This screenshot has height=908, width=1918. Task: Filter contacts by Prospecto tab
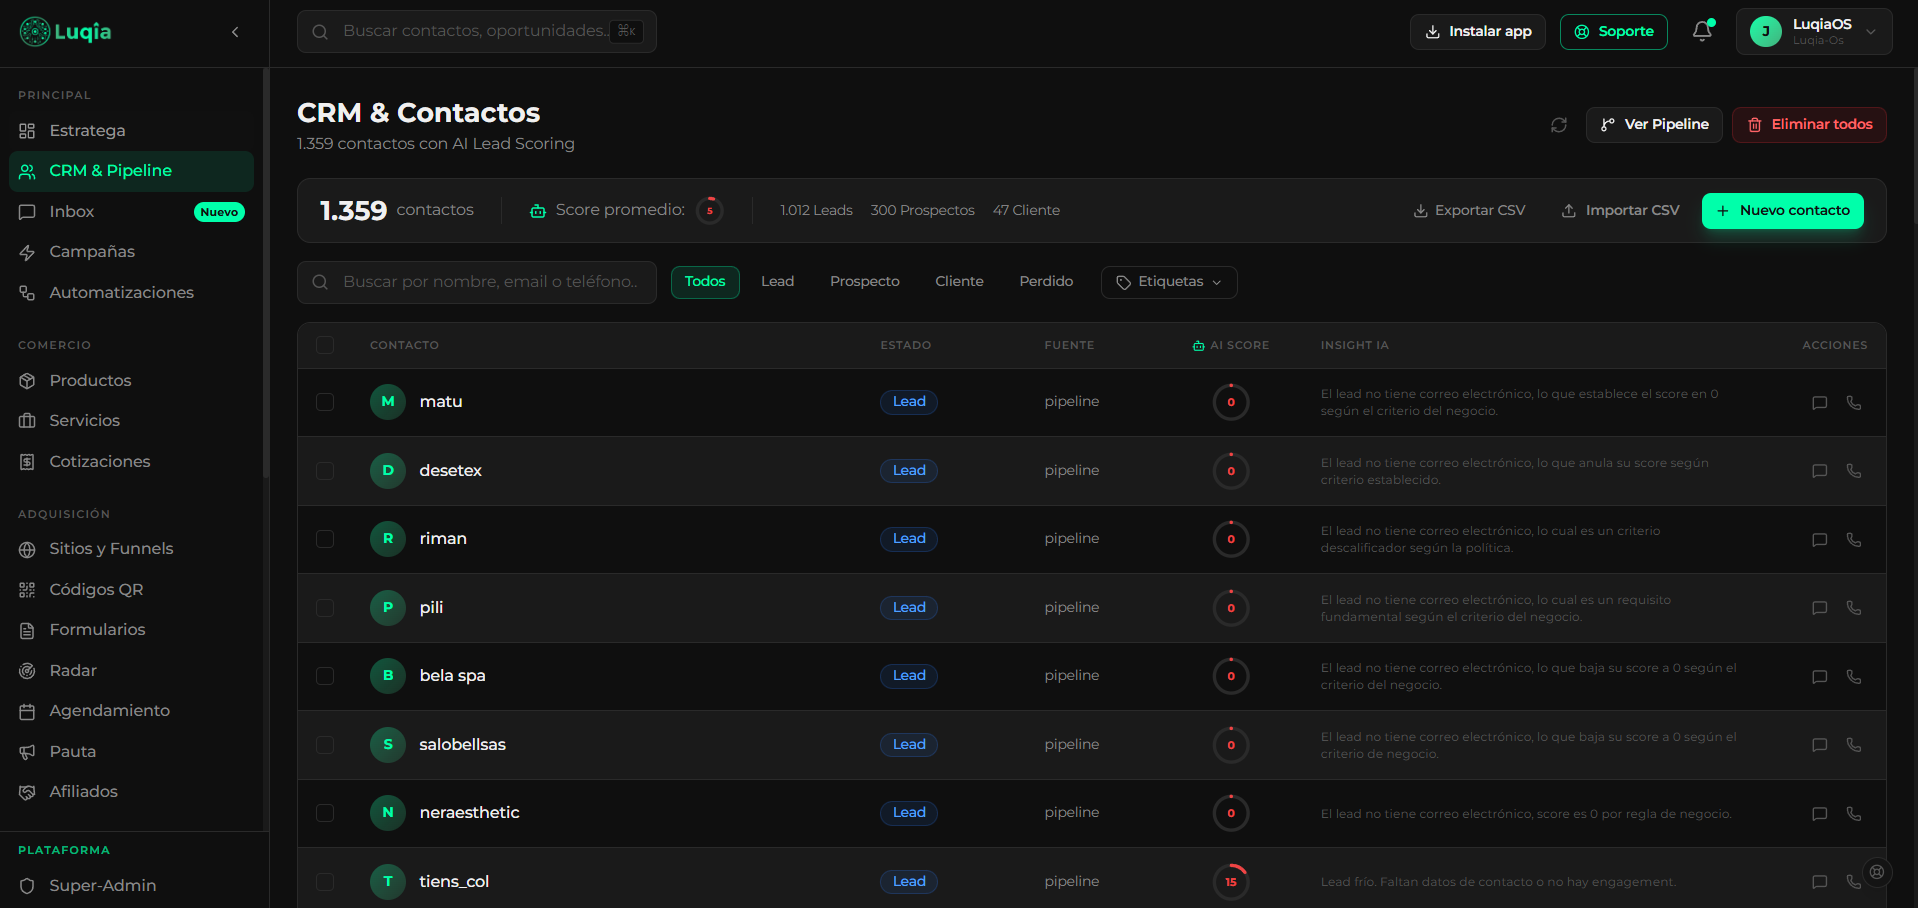pyautogui.click(x=865, y=282)
